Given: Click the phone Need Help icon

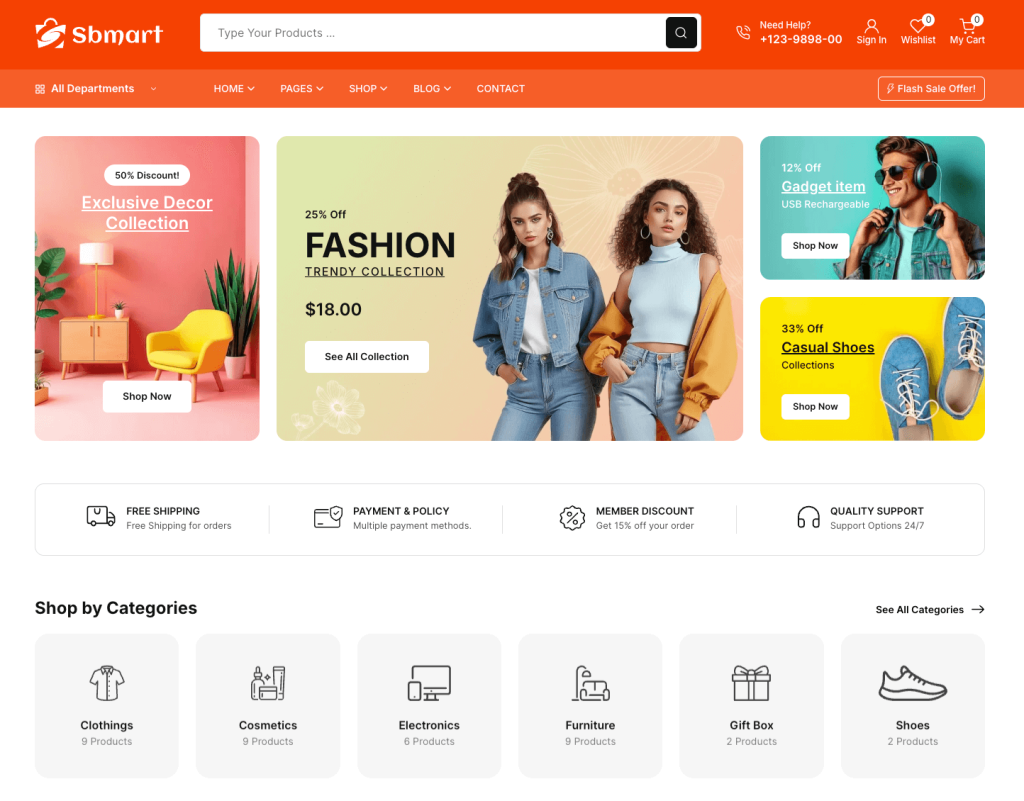Looking at the screenshot, I should click(743, 32).
